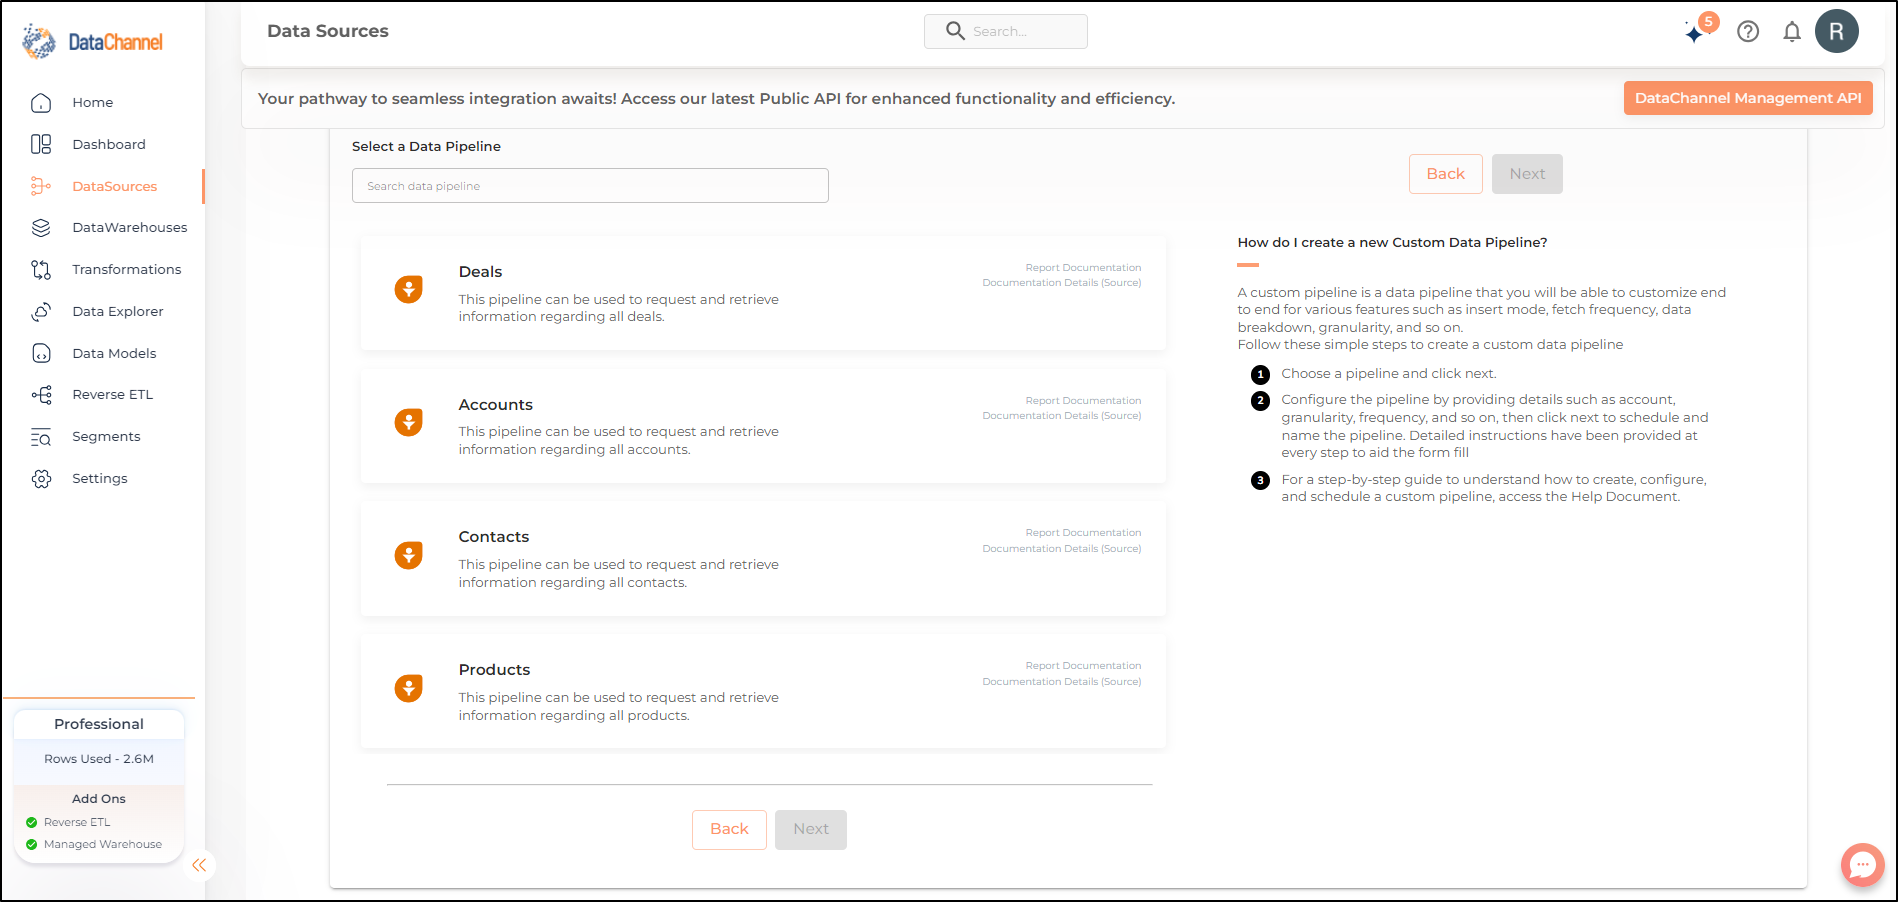1898x902 pixels.
Task: Open the chat support bubble
Action: (1862, 865)
